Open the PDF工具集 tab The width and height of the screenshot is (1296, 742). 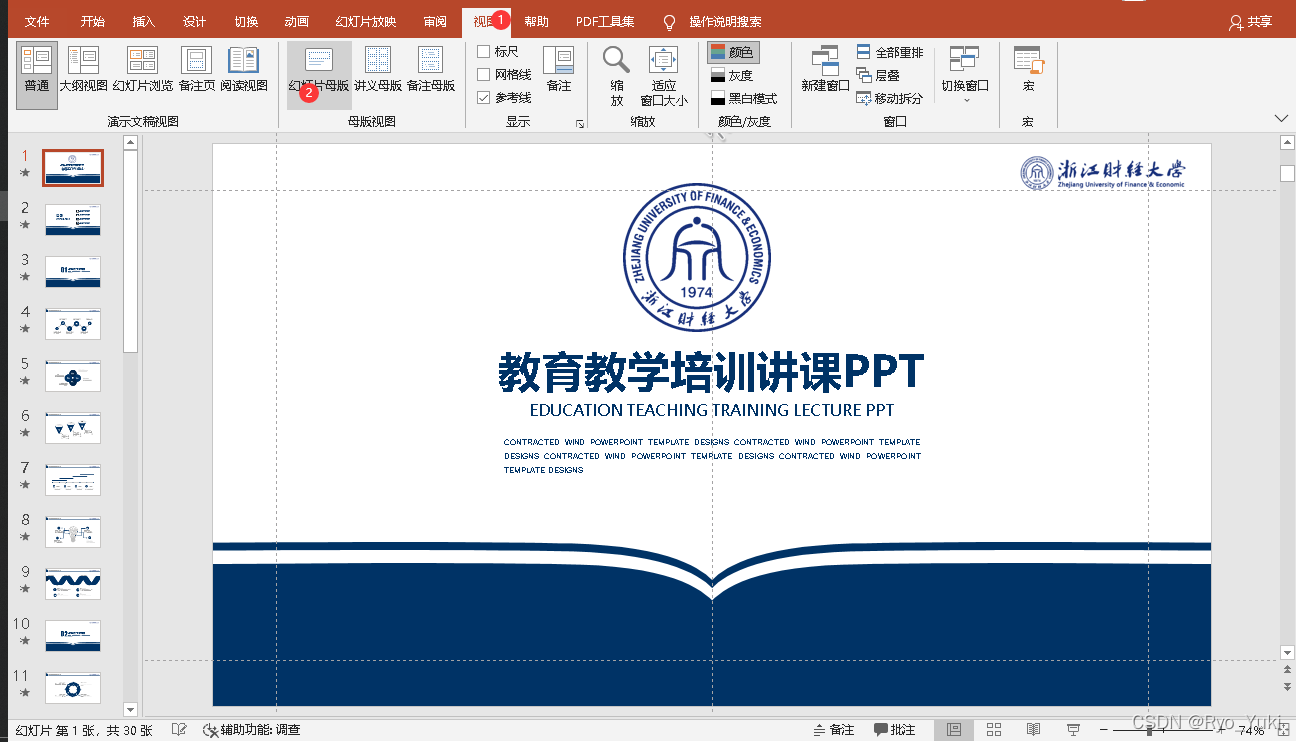coord(605,22)
